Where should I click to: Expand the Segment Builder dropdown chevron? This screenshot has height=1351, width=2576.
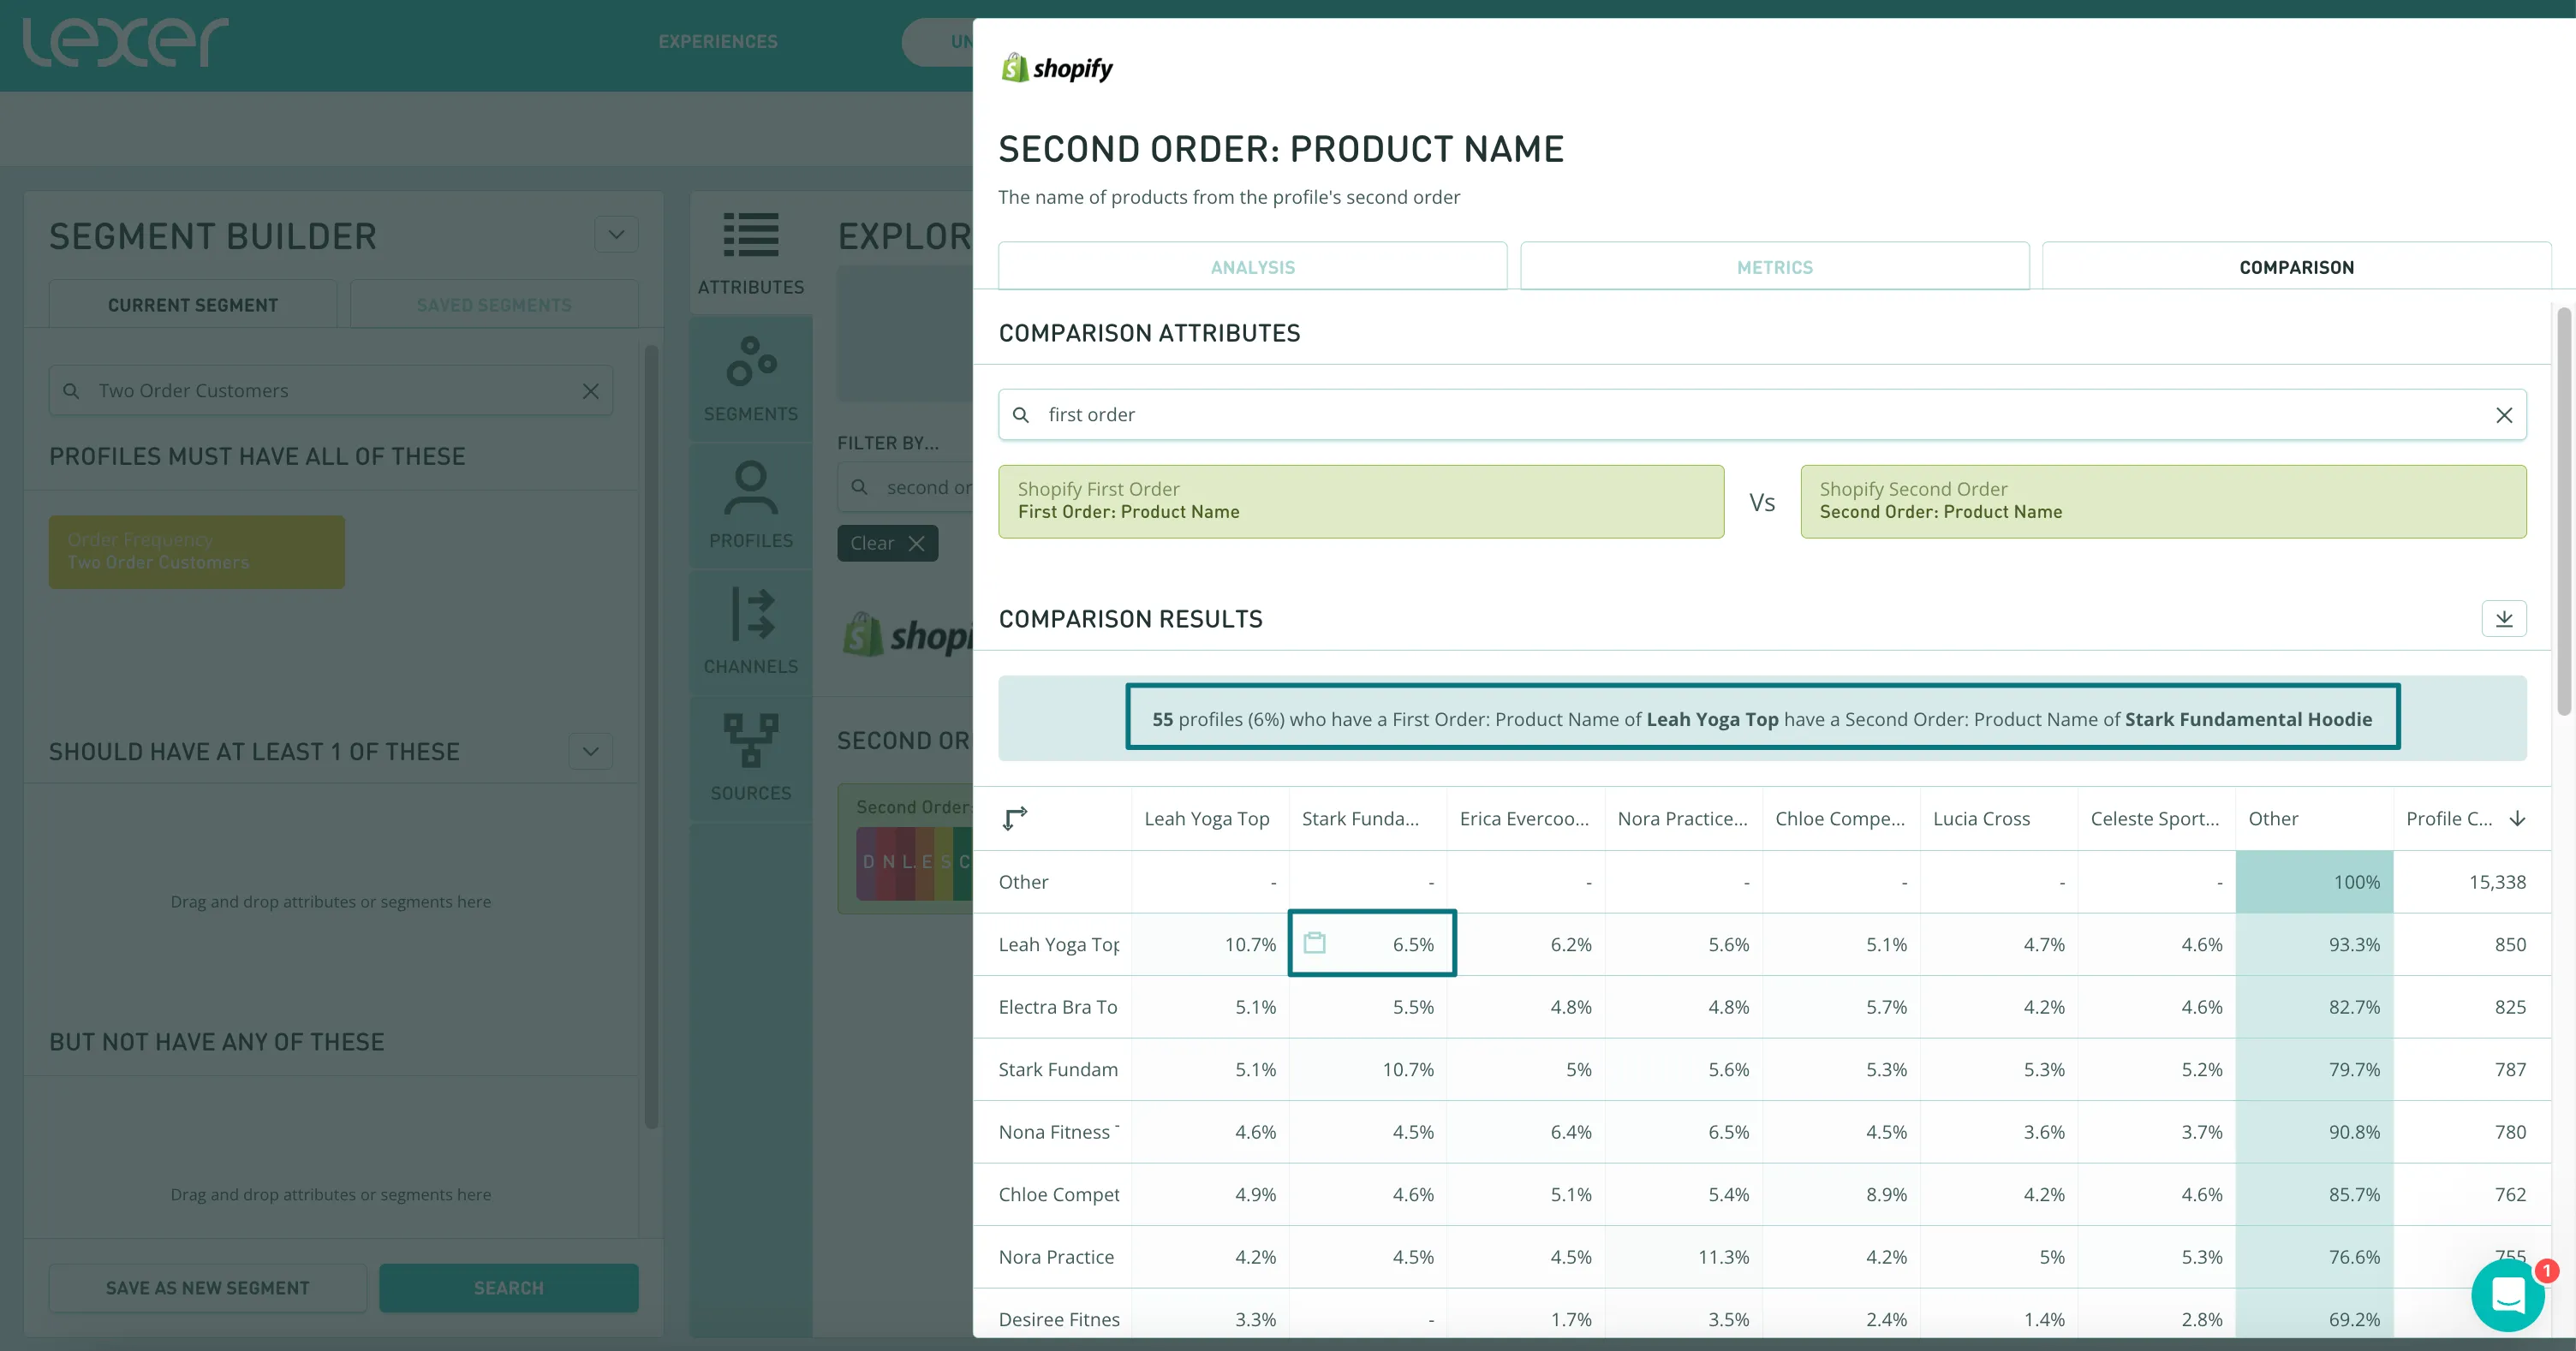(x=616, y=235)
